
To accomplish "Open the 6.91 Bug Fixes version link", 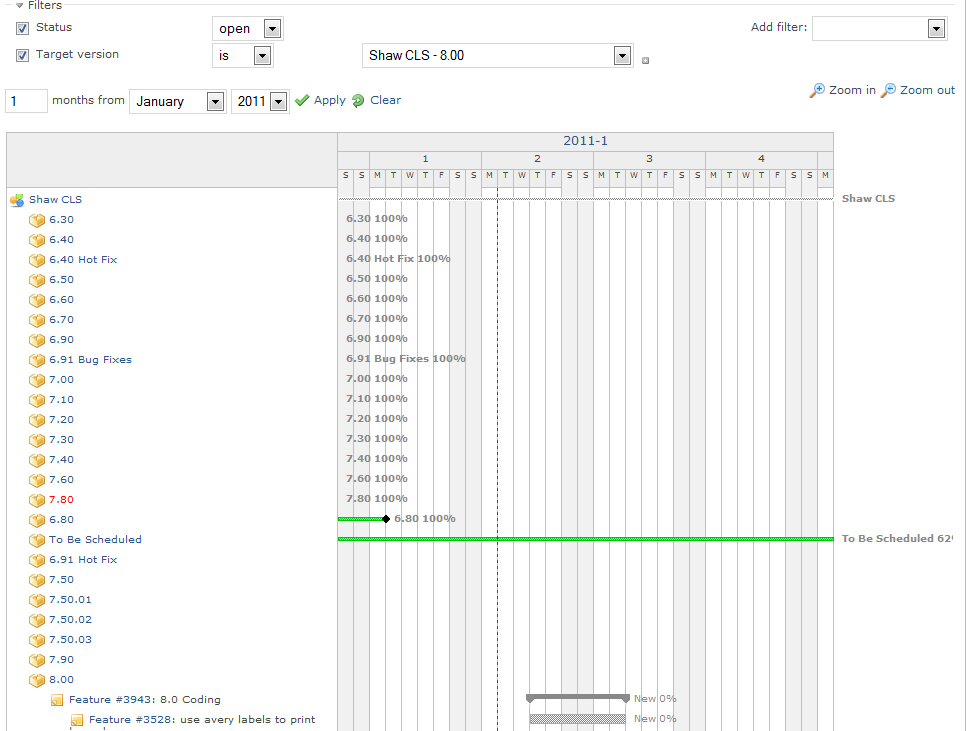I will (x=91, y=360).
